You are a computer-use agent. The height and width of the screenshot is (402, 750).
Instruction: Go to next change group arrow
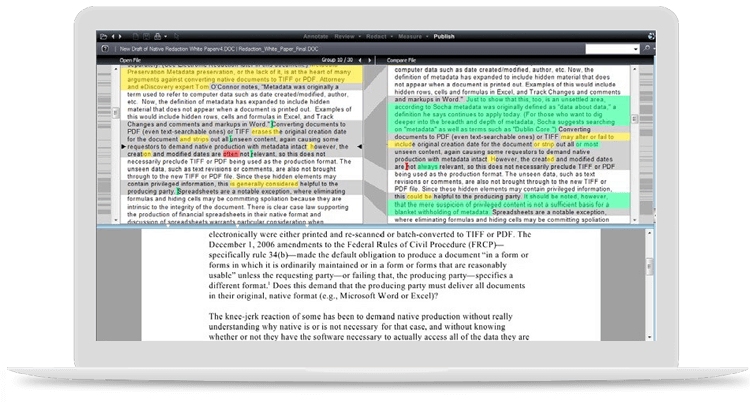(x=369, y=61)
